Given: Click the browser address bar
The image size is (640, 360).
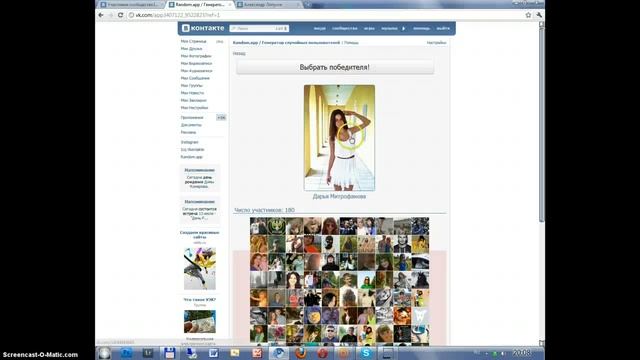Looking at the screenshot, I should point(325,15).
